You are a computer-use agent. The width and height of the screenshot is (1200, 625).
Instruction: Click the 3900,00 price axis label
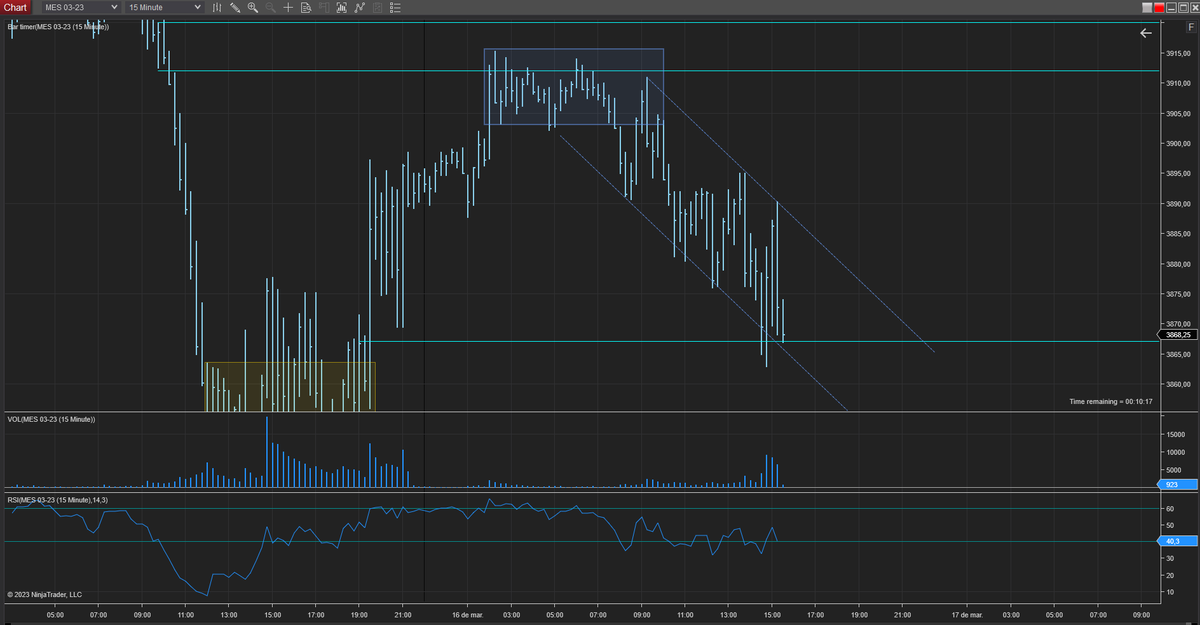[1176, 143]
